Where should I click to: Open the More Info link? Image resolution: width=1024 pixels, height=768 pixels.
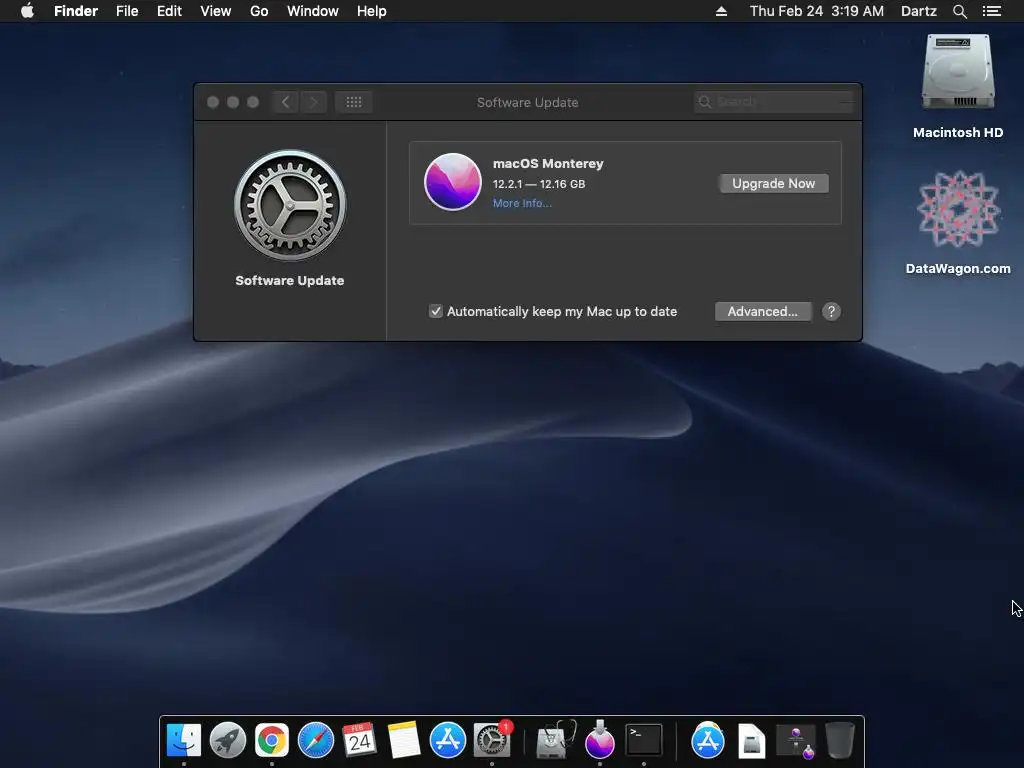click(522, 203)
